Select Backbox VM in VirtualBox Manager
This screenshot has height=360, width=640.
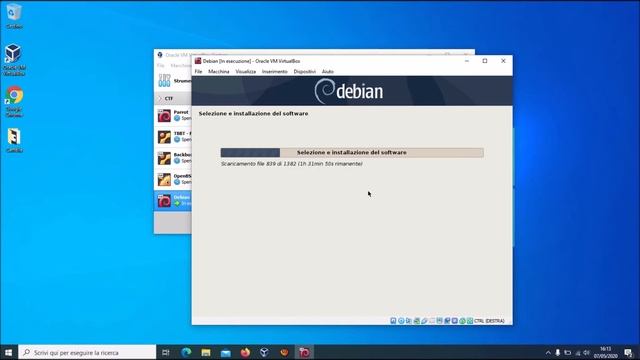[x=173, y=158]
